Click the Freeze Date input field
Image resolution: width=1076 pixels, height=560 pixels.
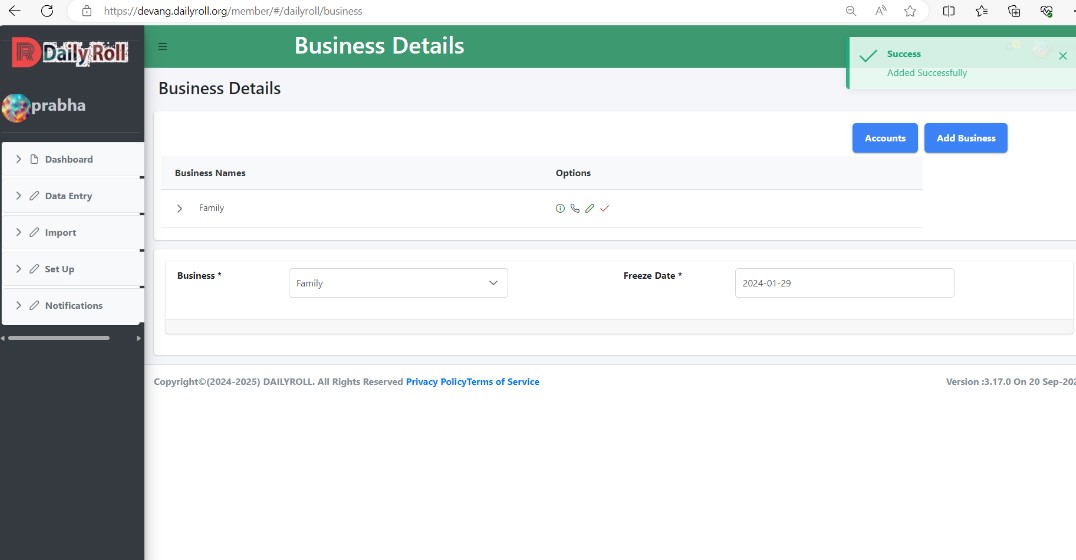[x=844, y=283]
